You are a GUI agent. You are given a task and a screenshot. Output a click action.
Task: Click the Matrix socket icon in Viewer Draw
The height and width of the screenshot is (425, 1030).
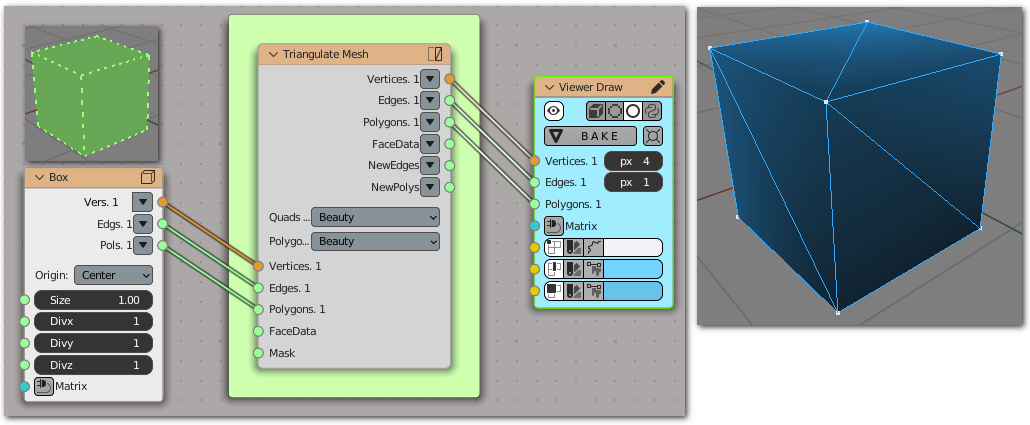(554, 226)
